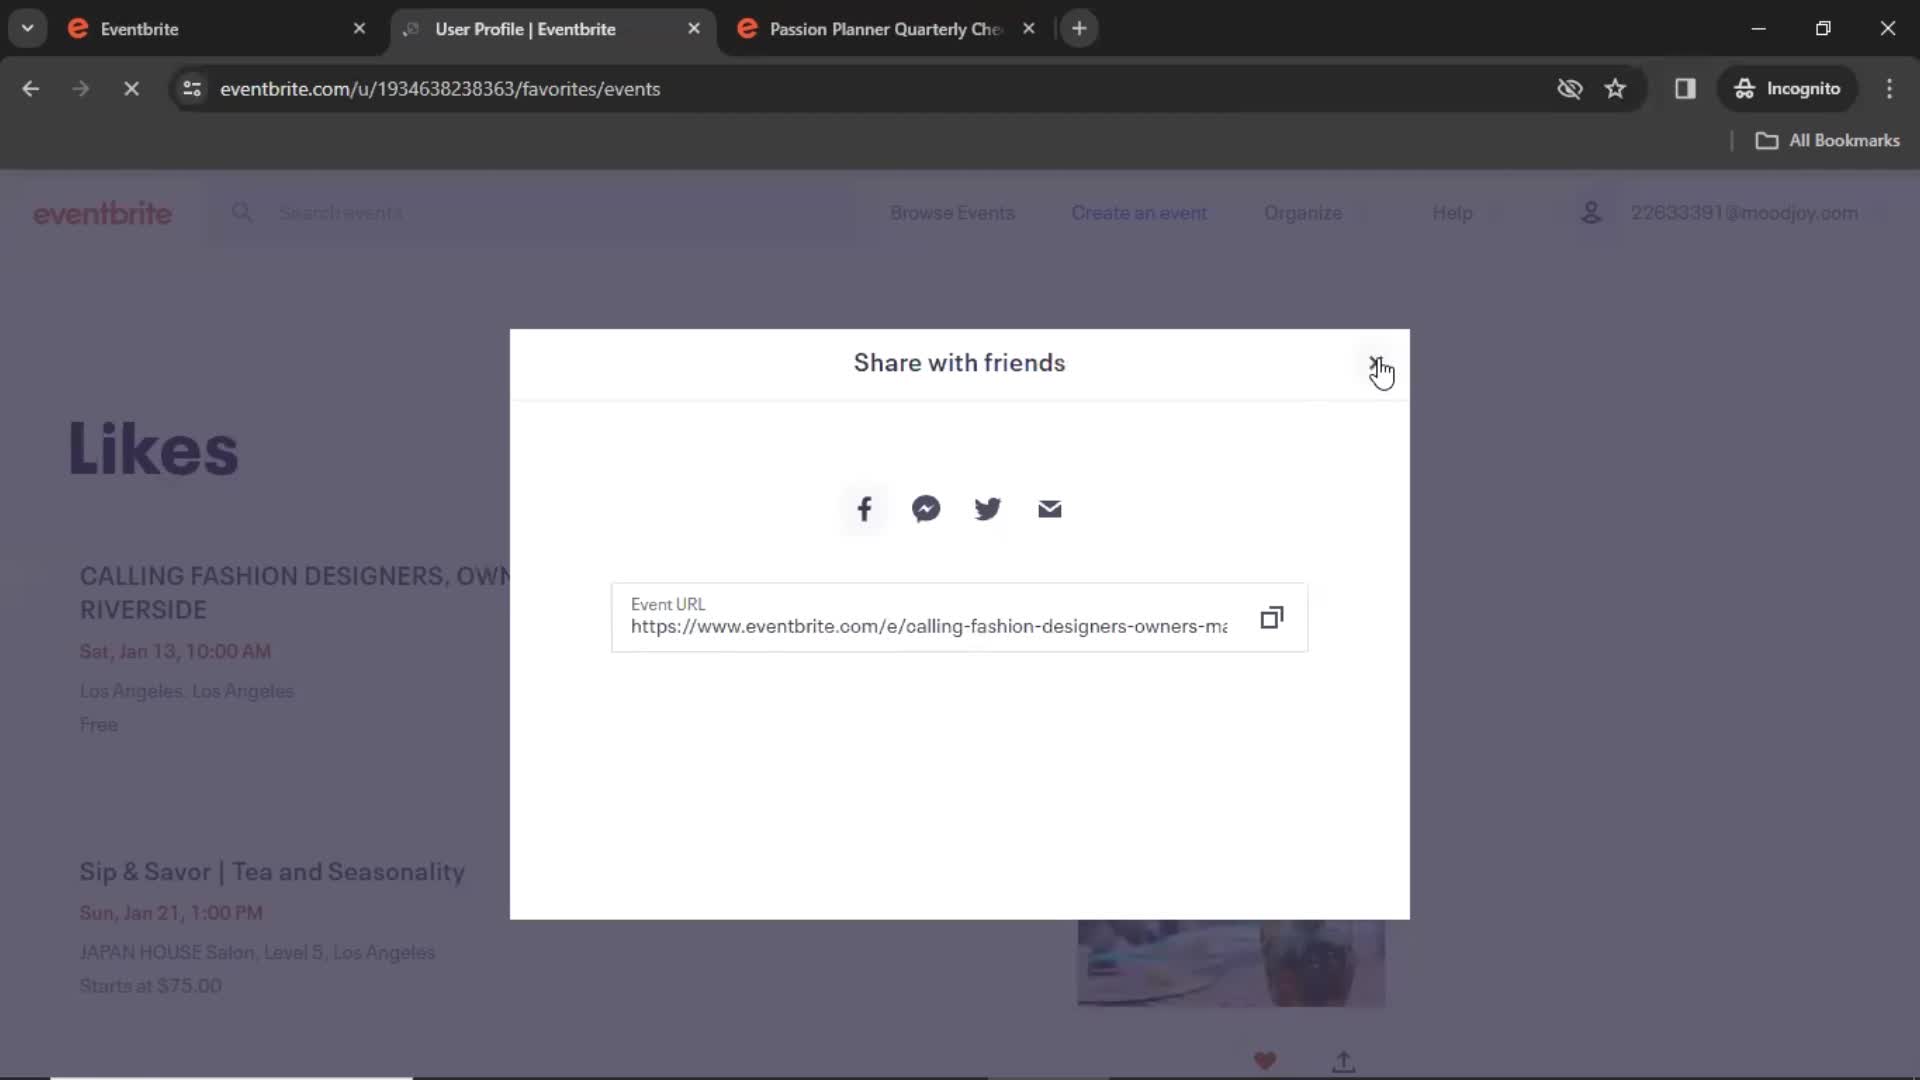Viewport: 1920px width, 1080px height.
Task: Close the Passion Planner tab
Action: (1029, 29)
